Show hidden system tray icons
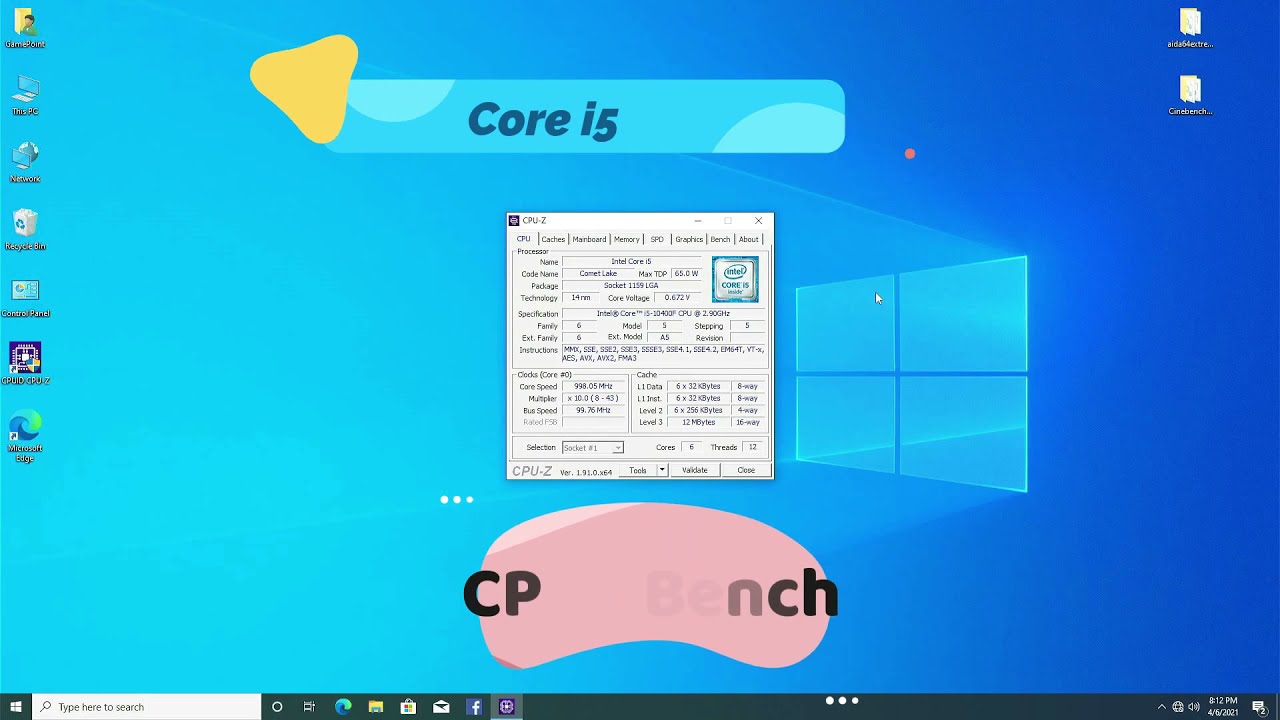The image size is (1280, 720). pos(1161,707)
